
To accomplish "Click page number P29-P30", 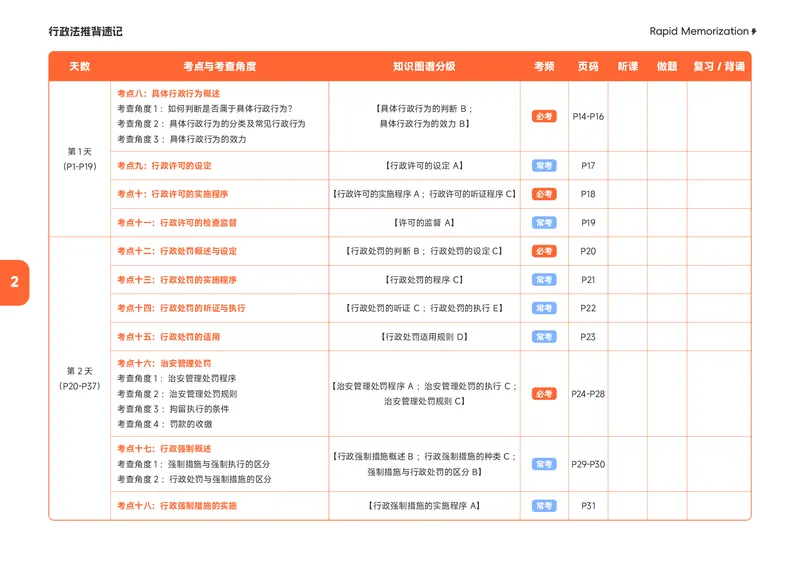I will (588, 464).
